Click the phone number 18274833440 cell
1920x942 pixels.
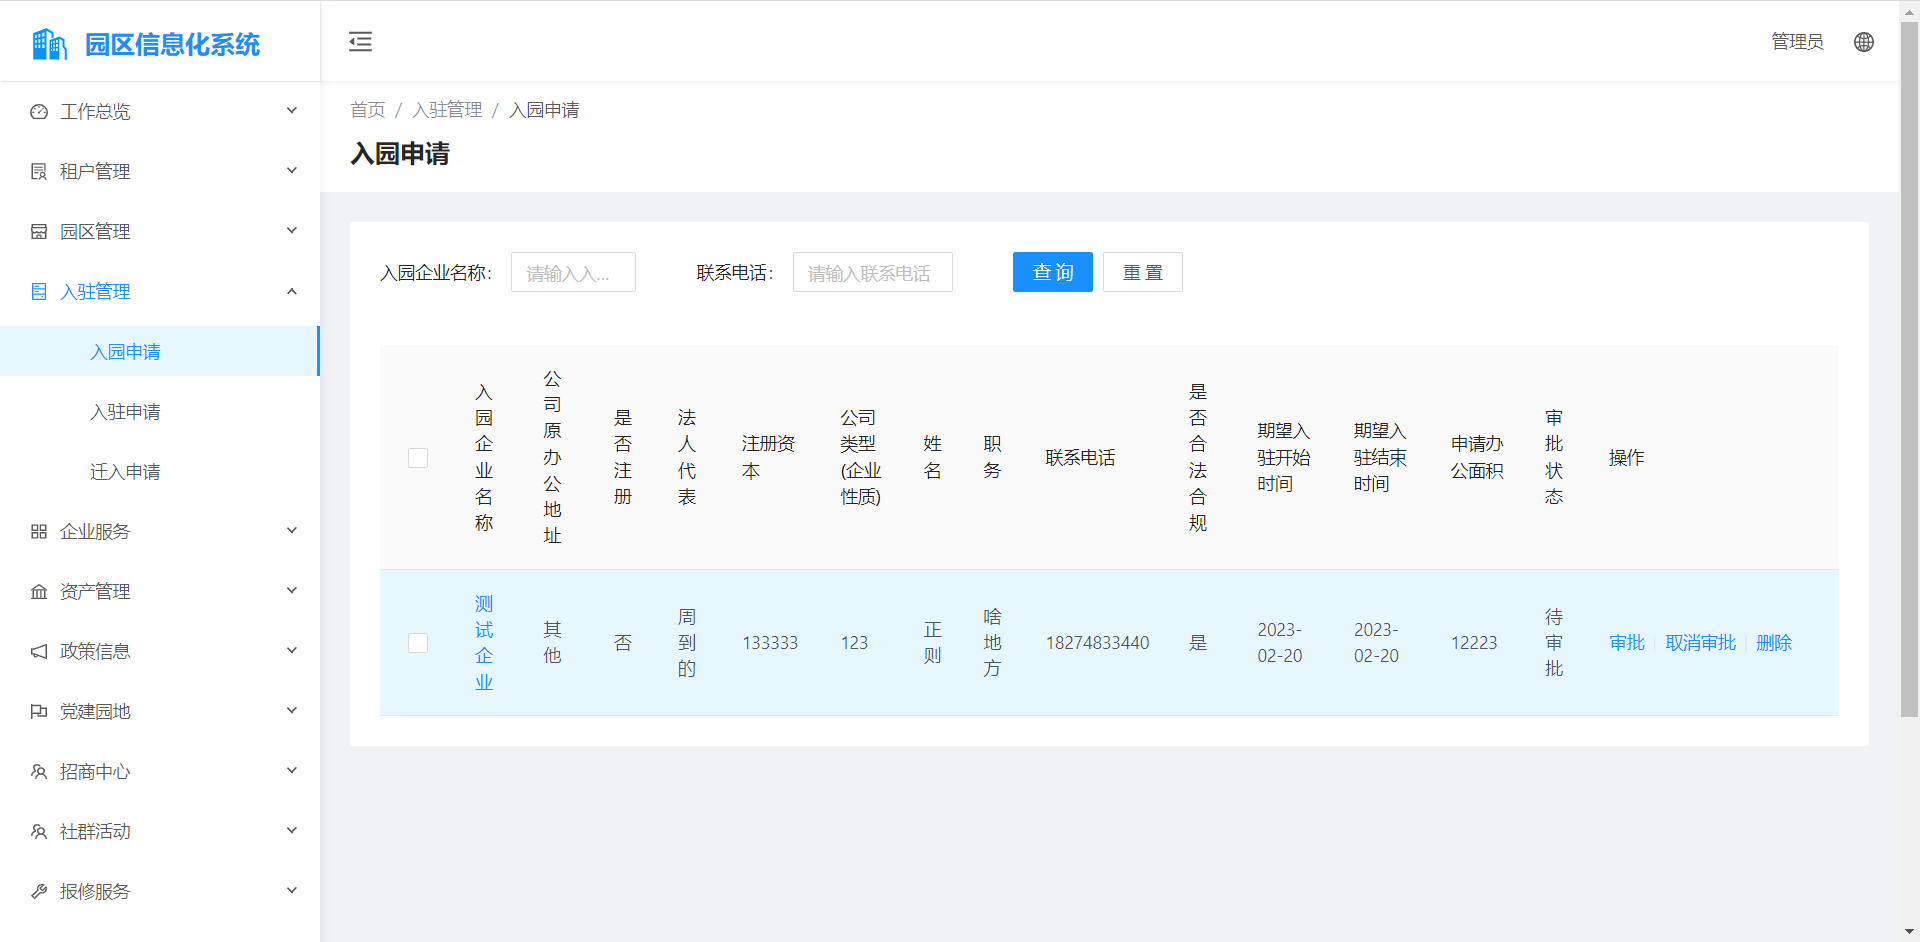[x=1097, y=643]
